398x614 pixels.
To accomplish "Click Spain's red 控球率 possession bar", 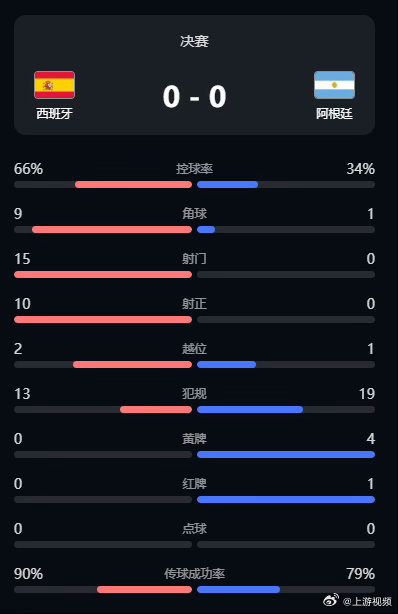I will pyautogui.click(x=134, y=184).
